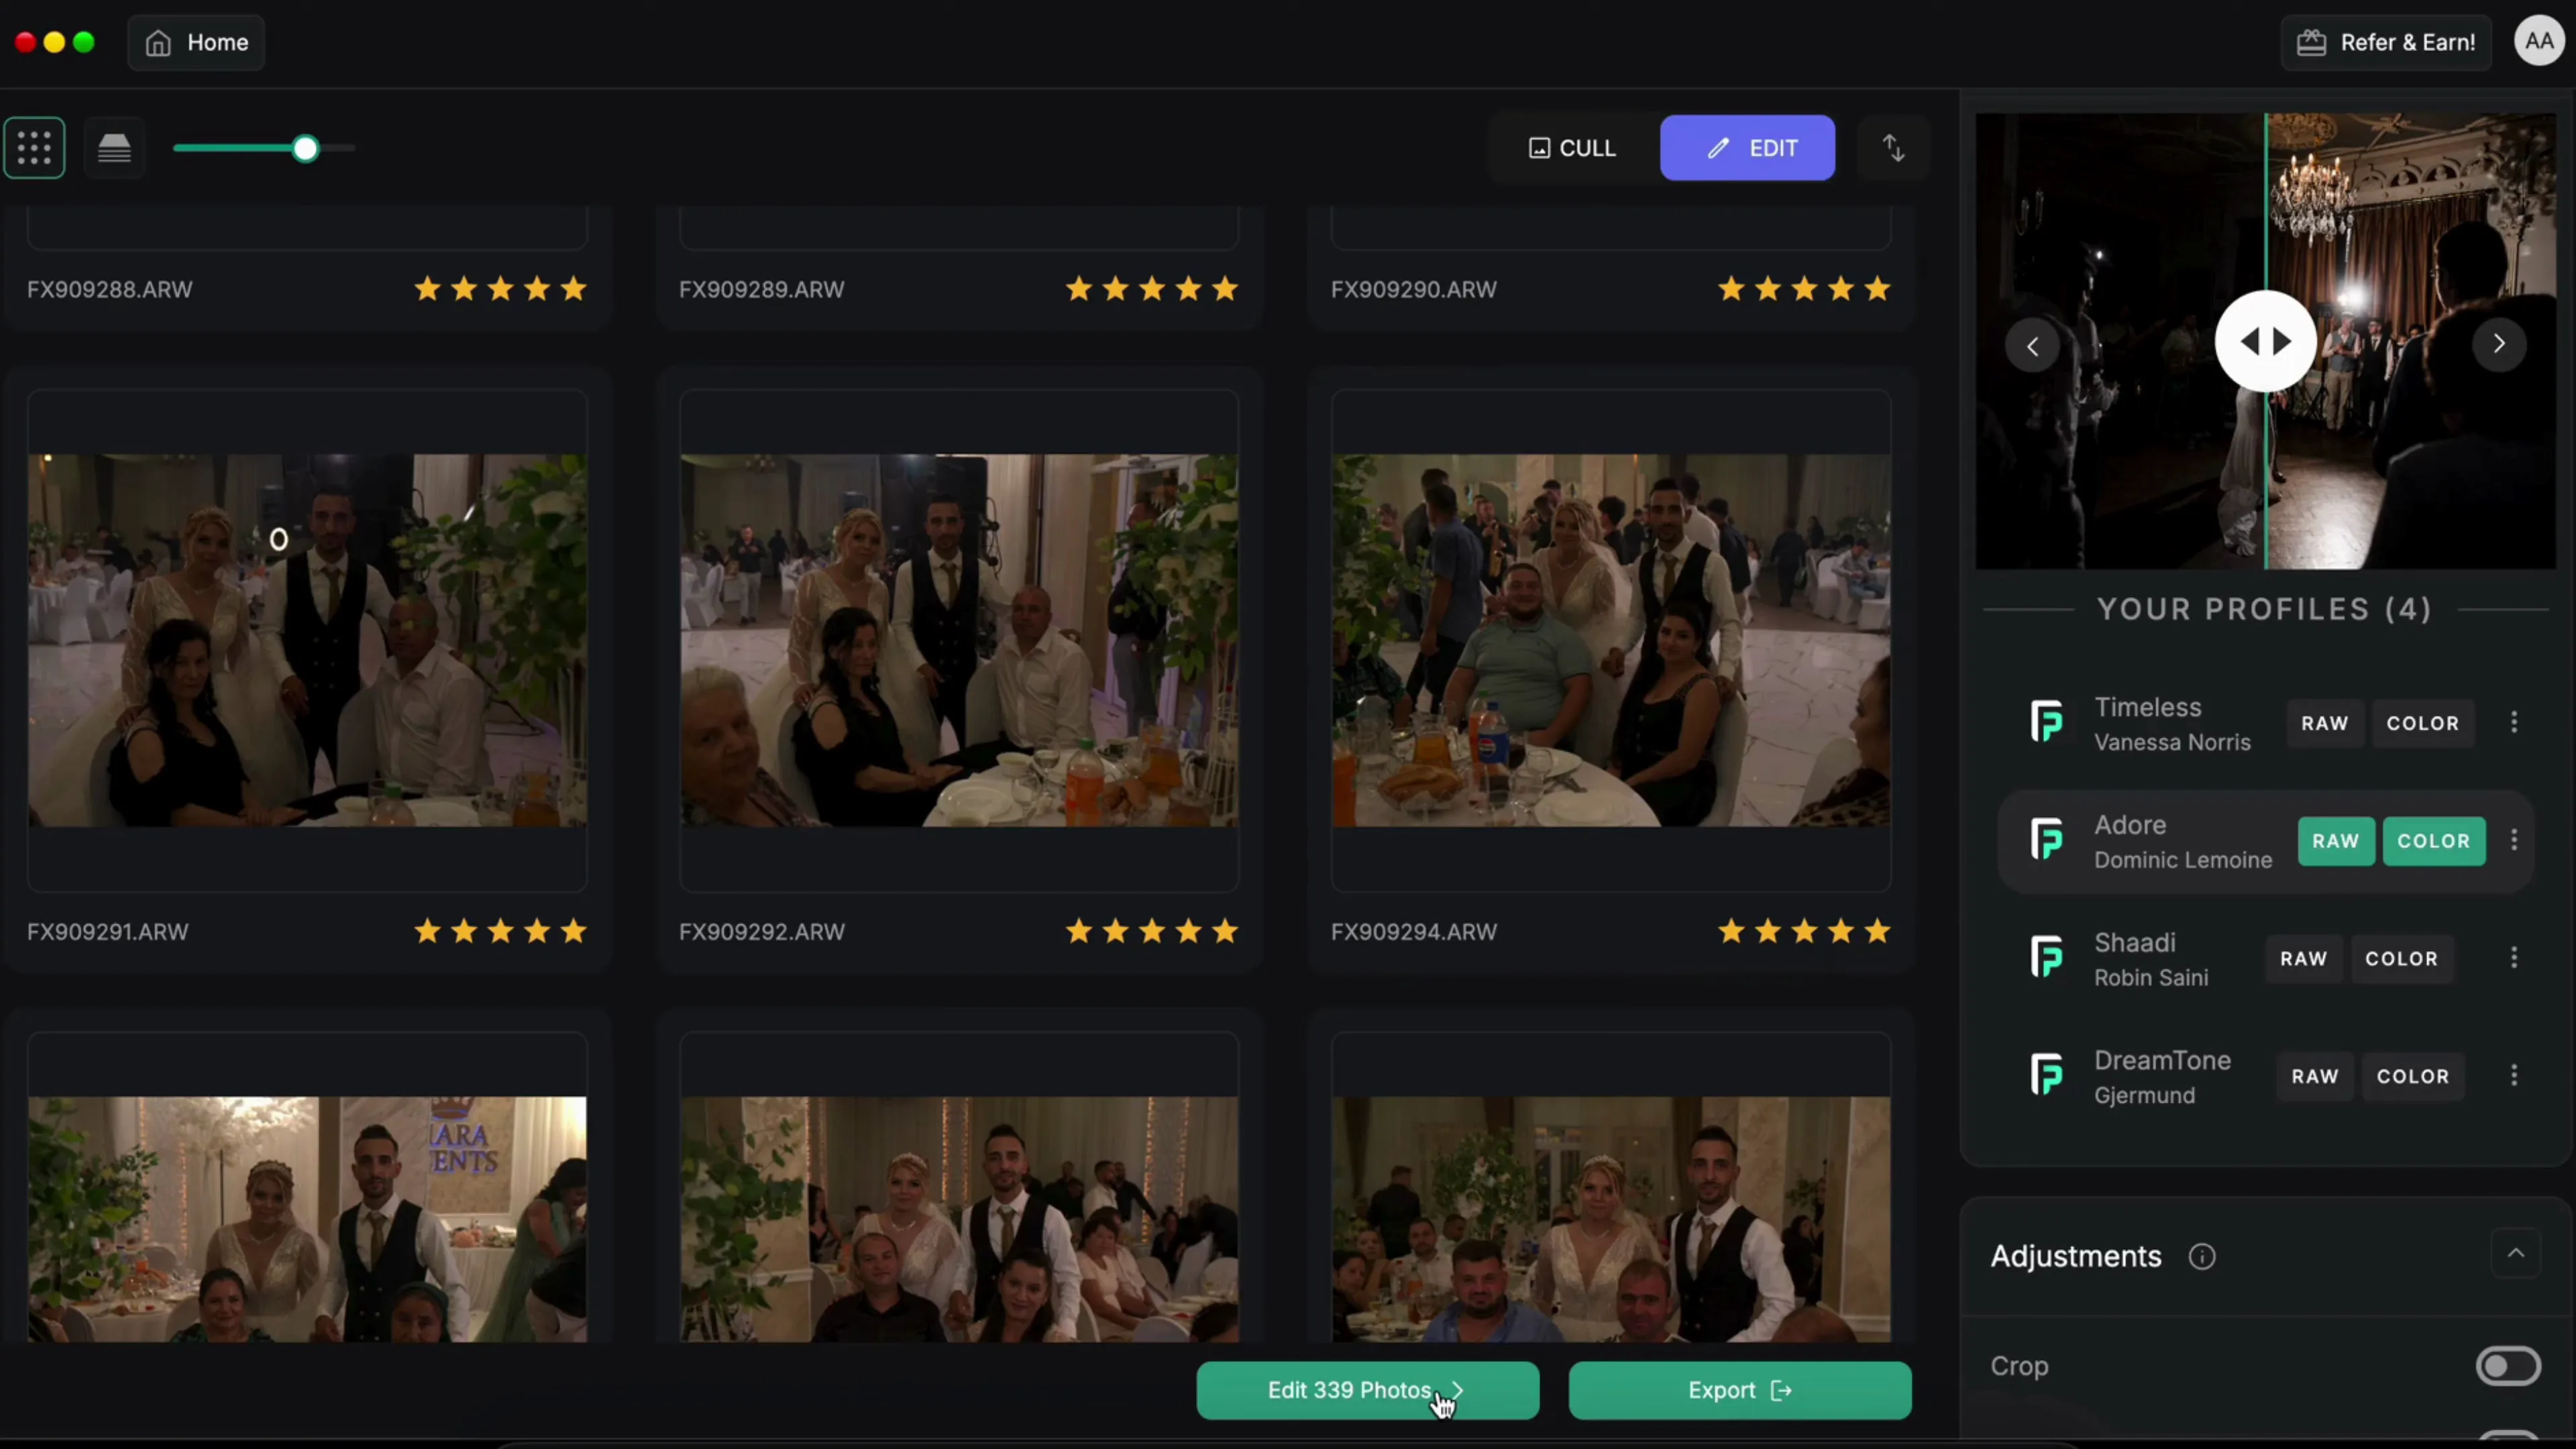Viewport: 2576px width, 1449px height.
Task: Click the Home icon in the top bar
Action: [157, 42]
